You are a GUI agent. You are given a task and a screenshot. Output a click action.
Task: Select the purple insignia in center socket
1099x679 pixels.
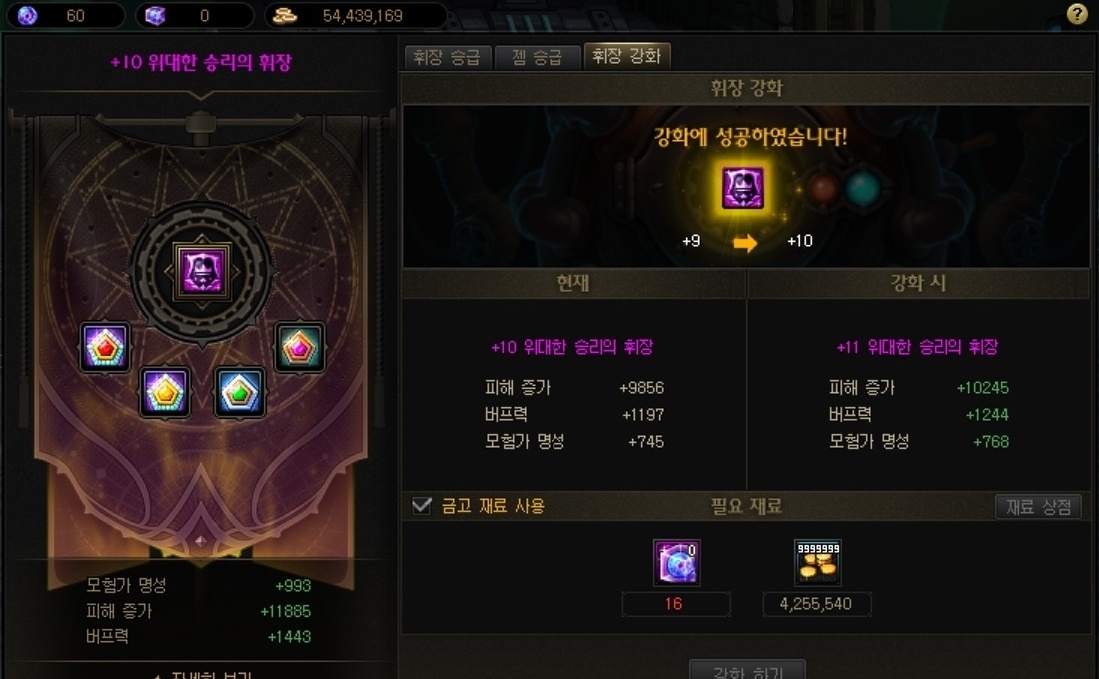[x=202, y=271]
